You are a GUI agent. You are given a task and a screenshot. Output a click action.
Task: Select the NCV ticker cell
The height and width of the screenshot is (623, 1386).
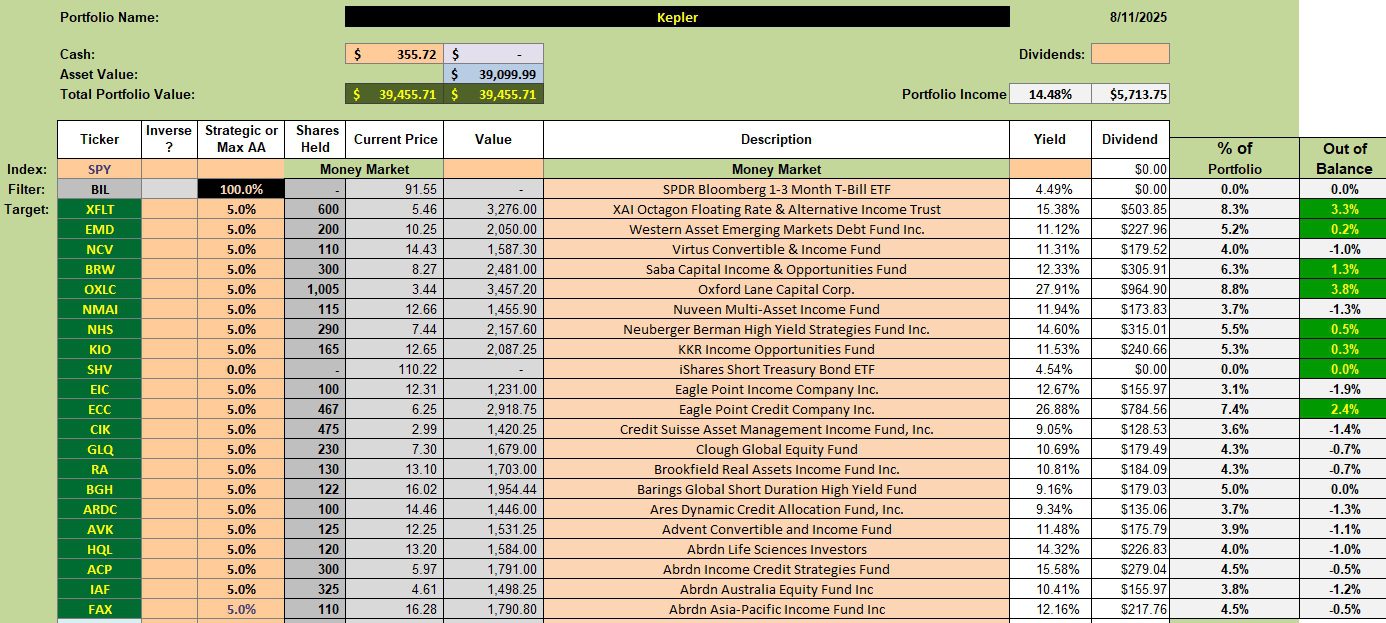(99, 249)
